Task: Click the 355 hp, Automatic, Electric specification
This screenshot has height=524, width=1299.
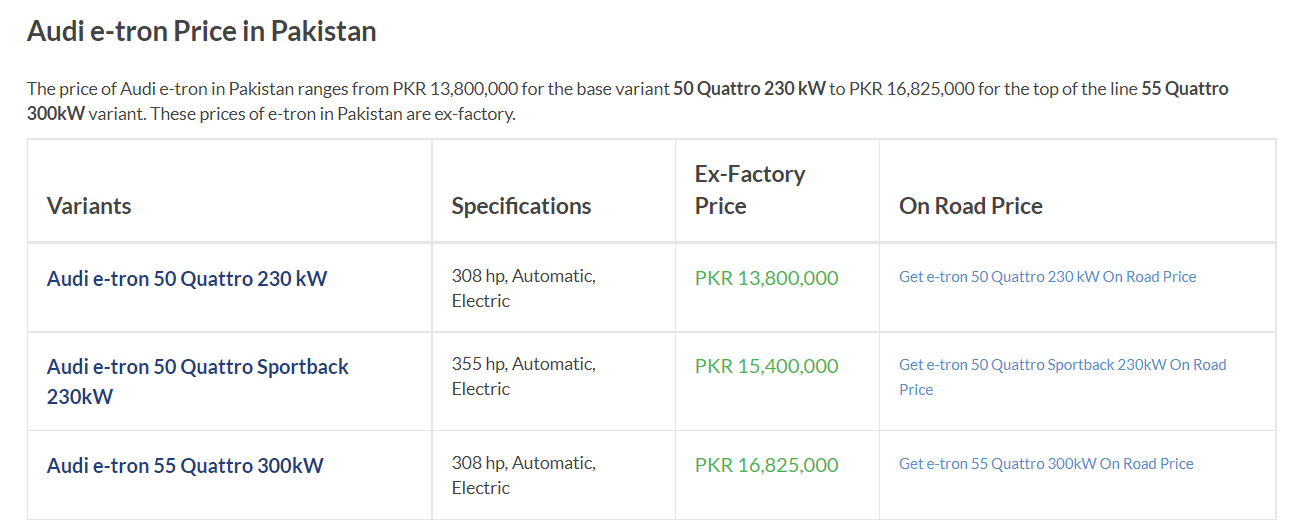Action: pyautogui.click(x=523, y=377)
